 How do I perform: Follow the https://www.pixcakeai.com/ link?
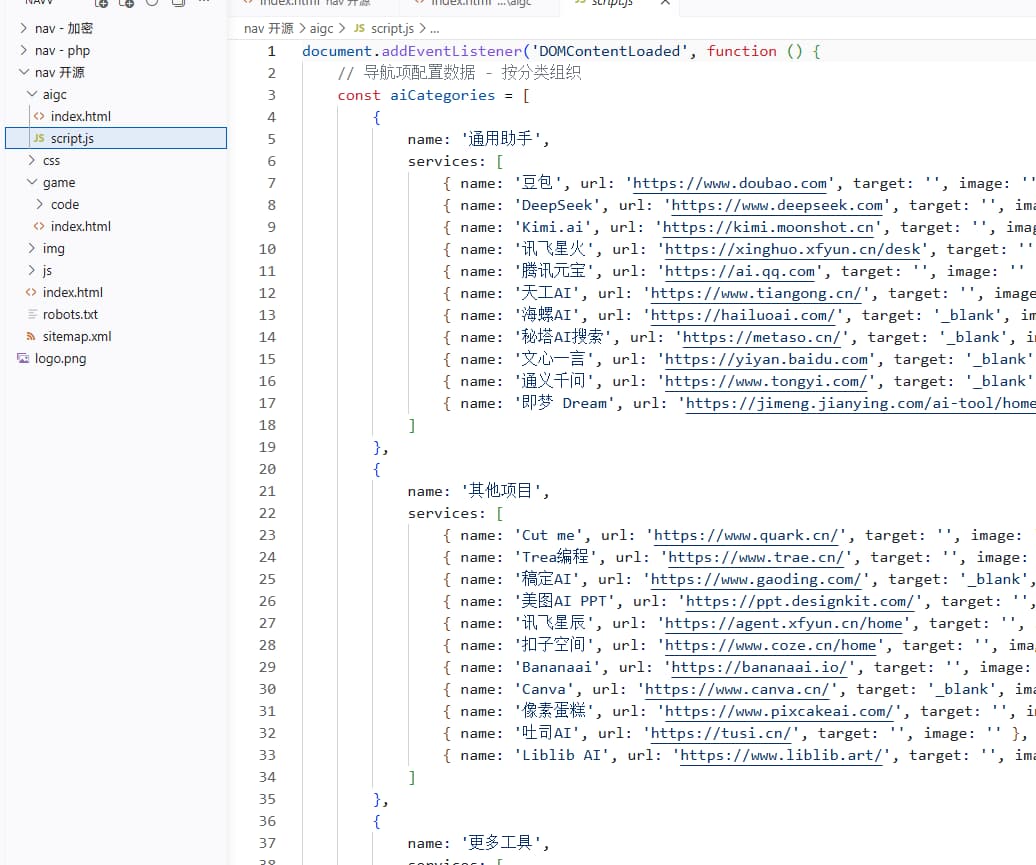click(x=779, y=711)
